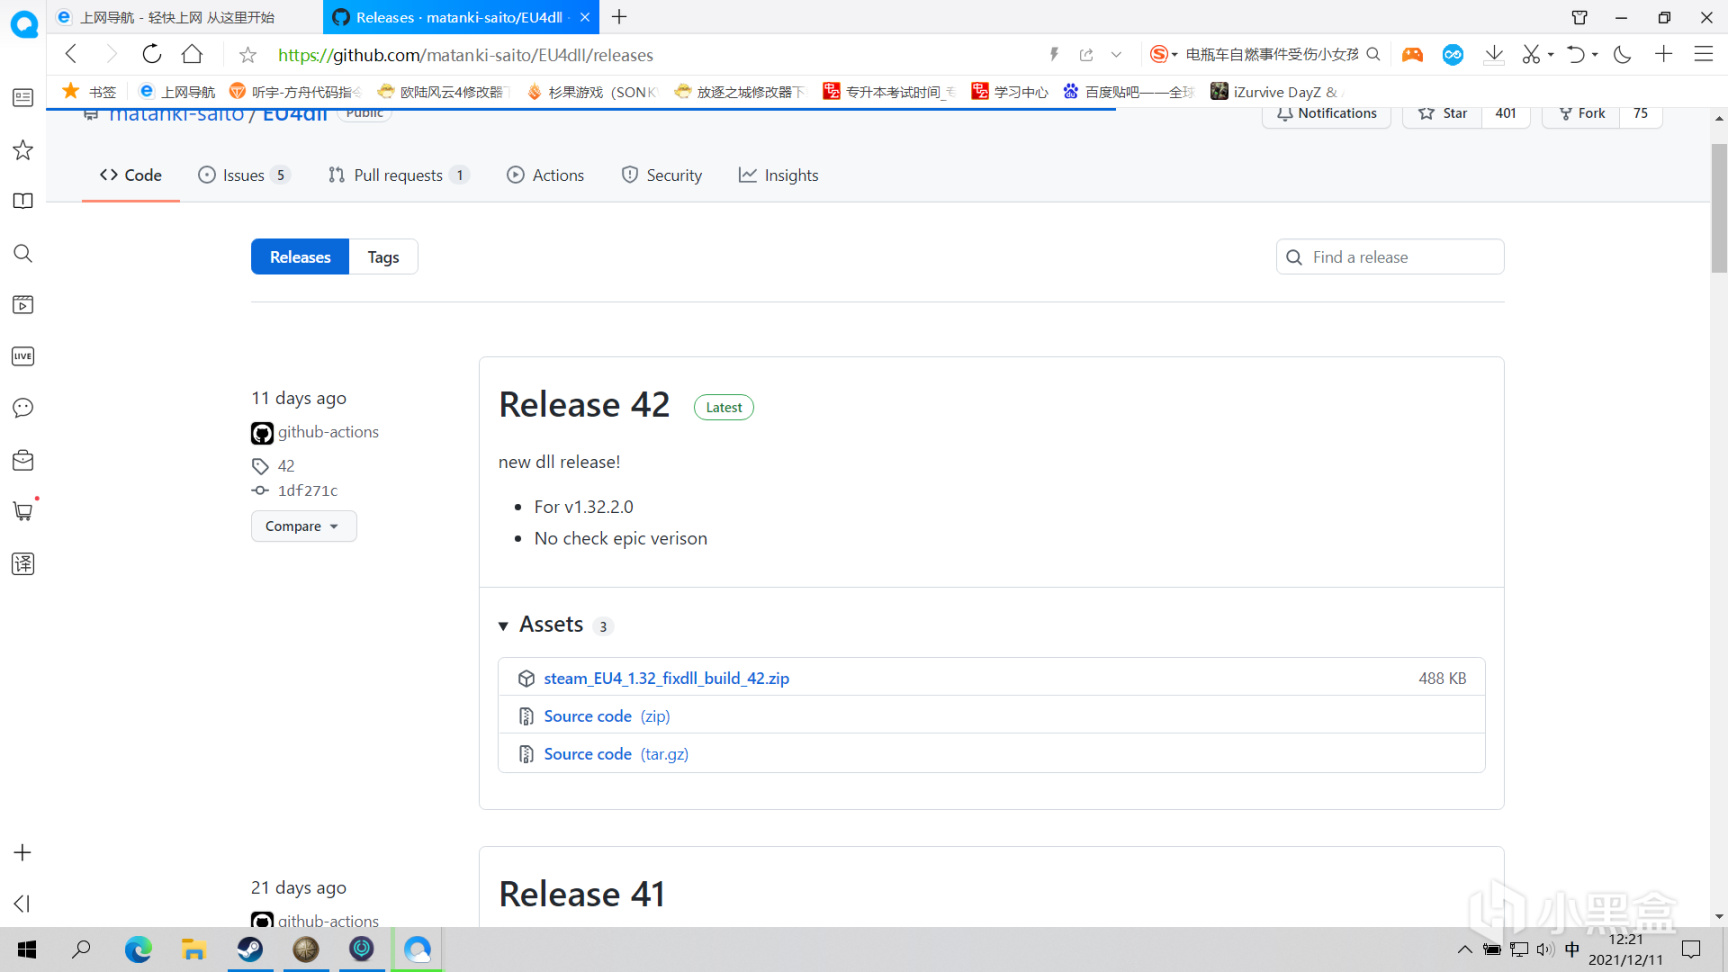Open the browser downloads icon
Viewport: 1728px width, 972px height.
tap(1494, 54)
